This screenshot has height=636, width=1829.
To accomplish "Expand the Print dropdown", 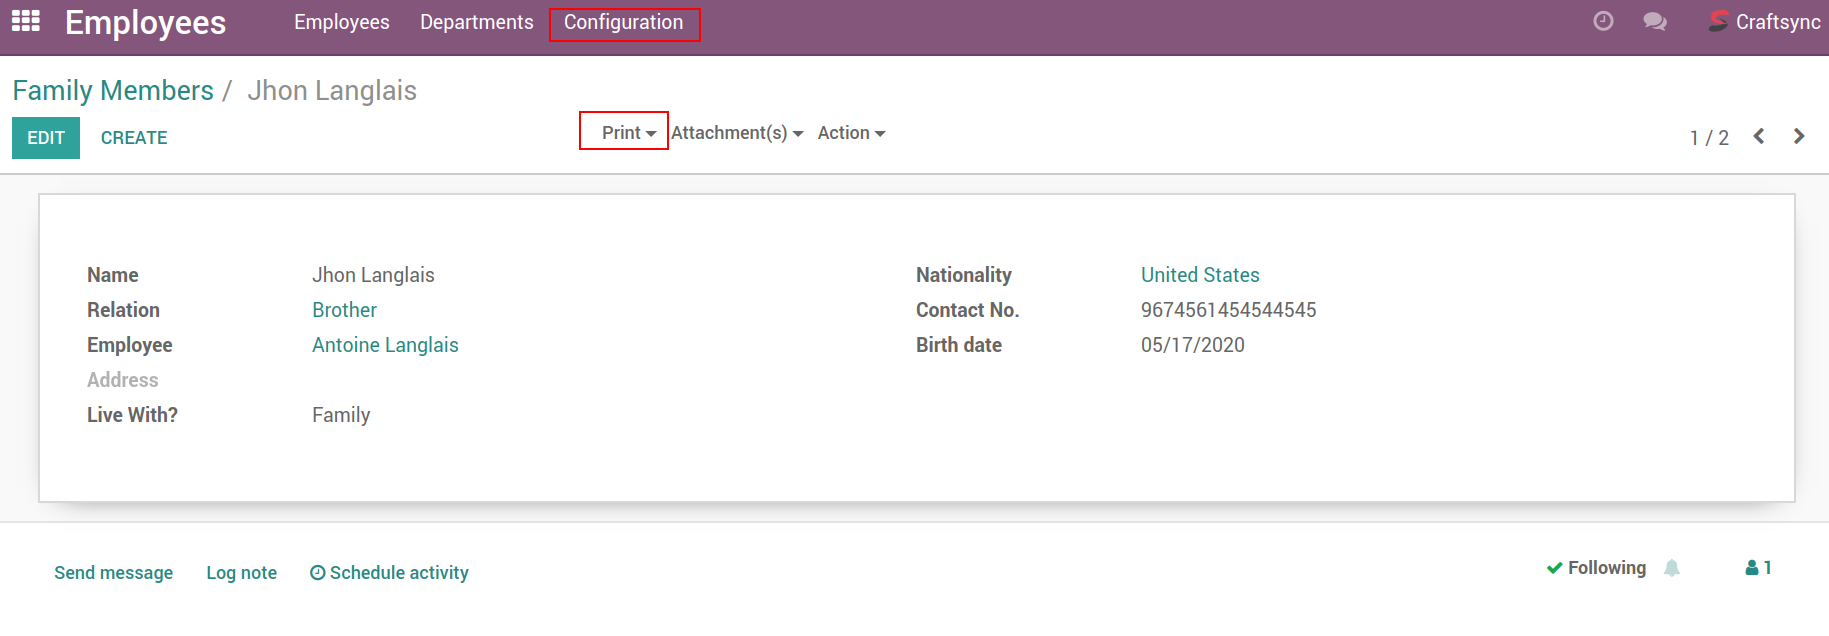I will [627, 132].
